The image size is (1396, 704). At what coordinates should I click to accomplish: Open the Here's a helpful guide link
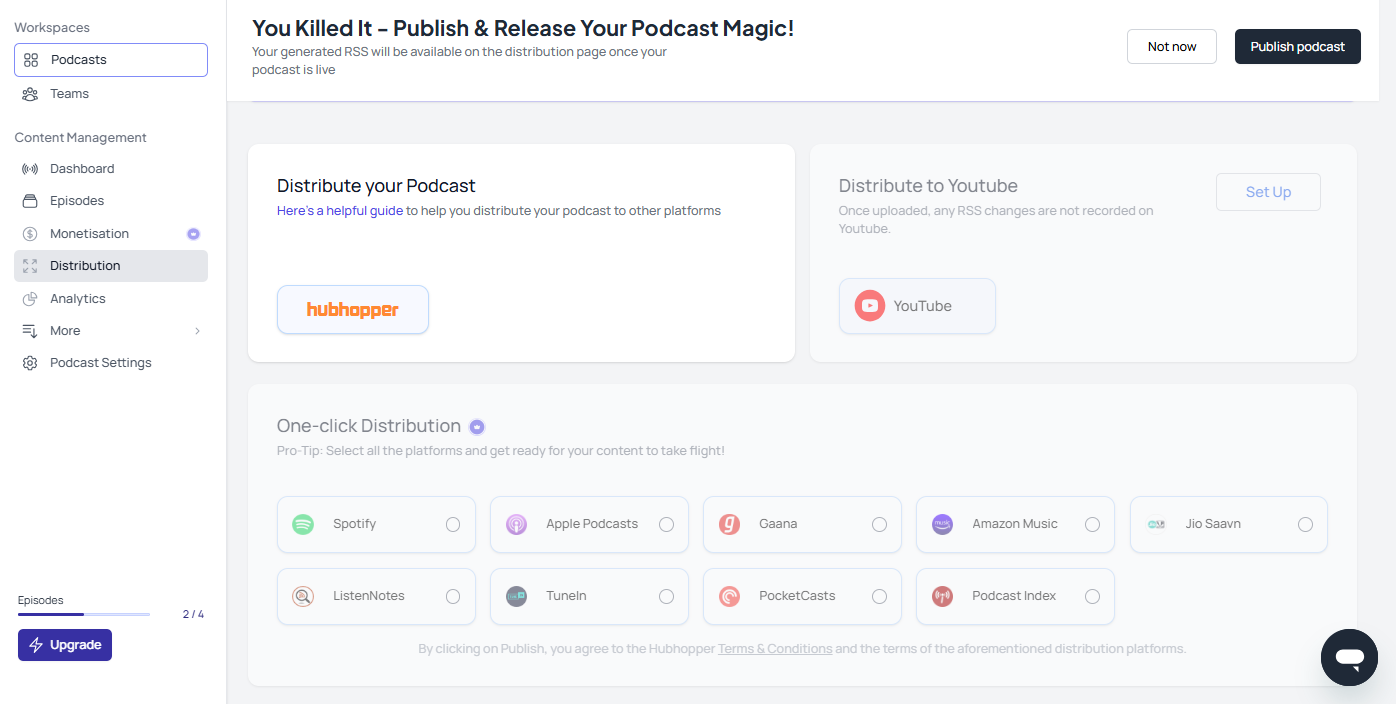click(340, 211)
